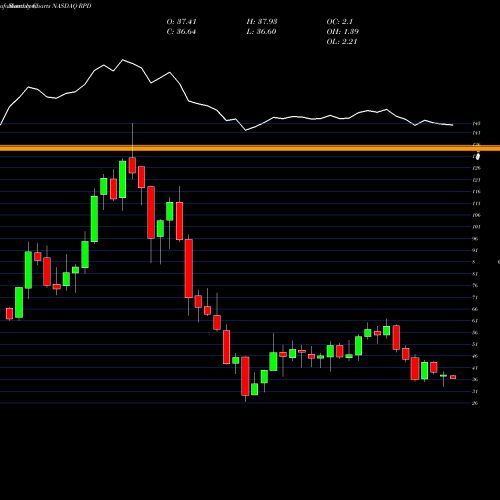Select the 66 price axis label
This screenshot has width=500, height=500.
pyautogui.click(x=475, y=309)
